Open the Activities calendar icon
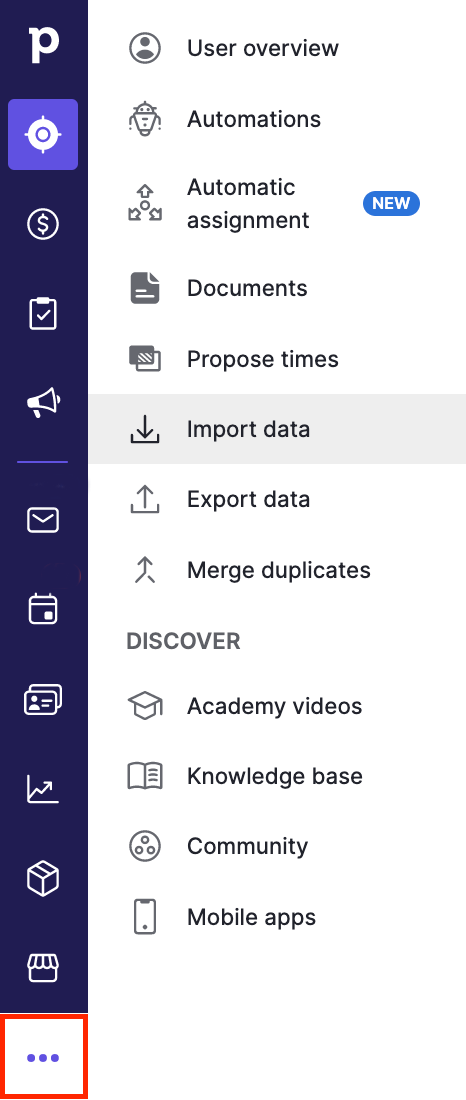The image size is (466, 1100). point(43,608)
